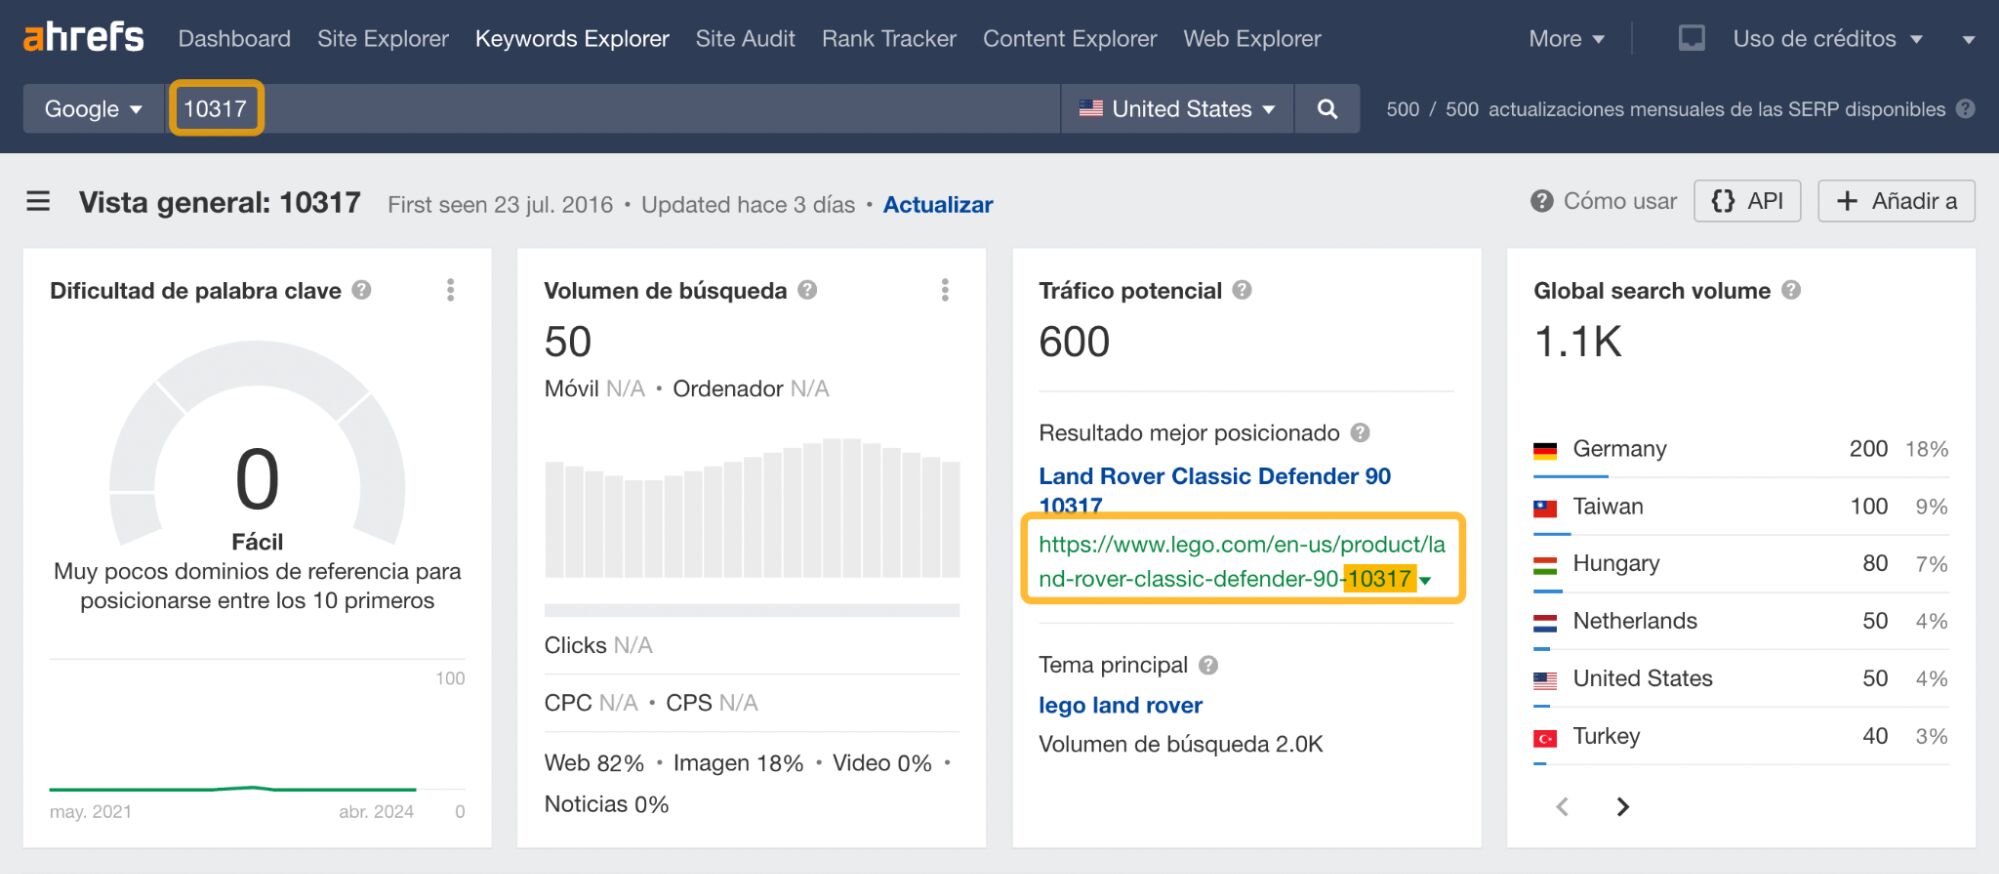Click the Germany country row text
The image size is (1999, 874).
click(x=1619, y=449)
